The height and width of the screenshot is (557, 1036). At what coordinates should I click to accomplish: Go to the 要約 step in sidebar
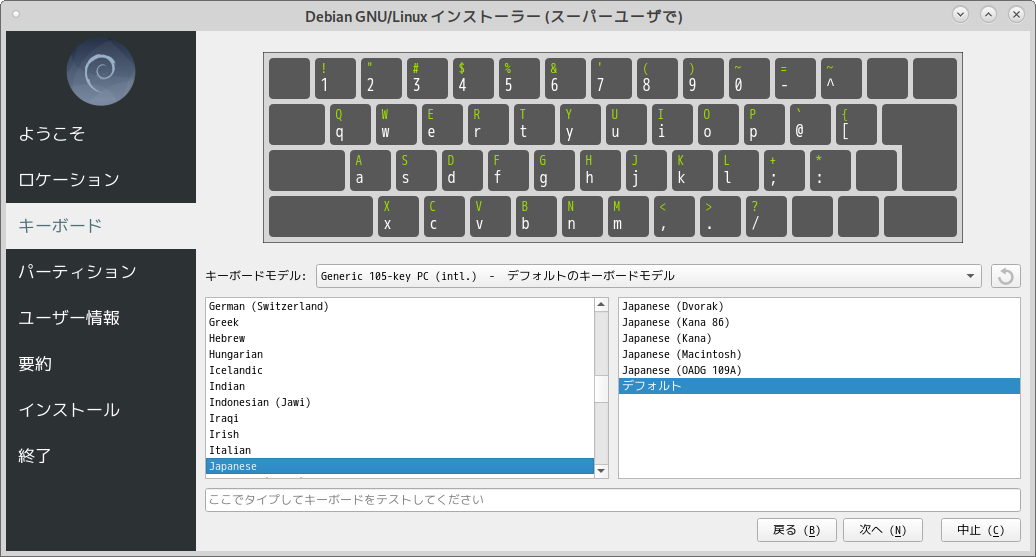(101, 364)
